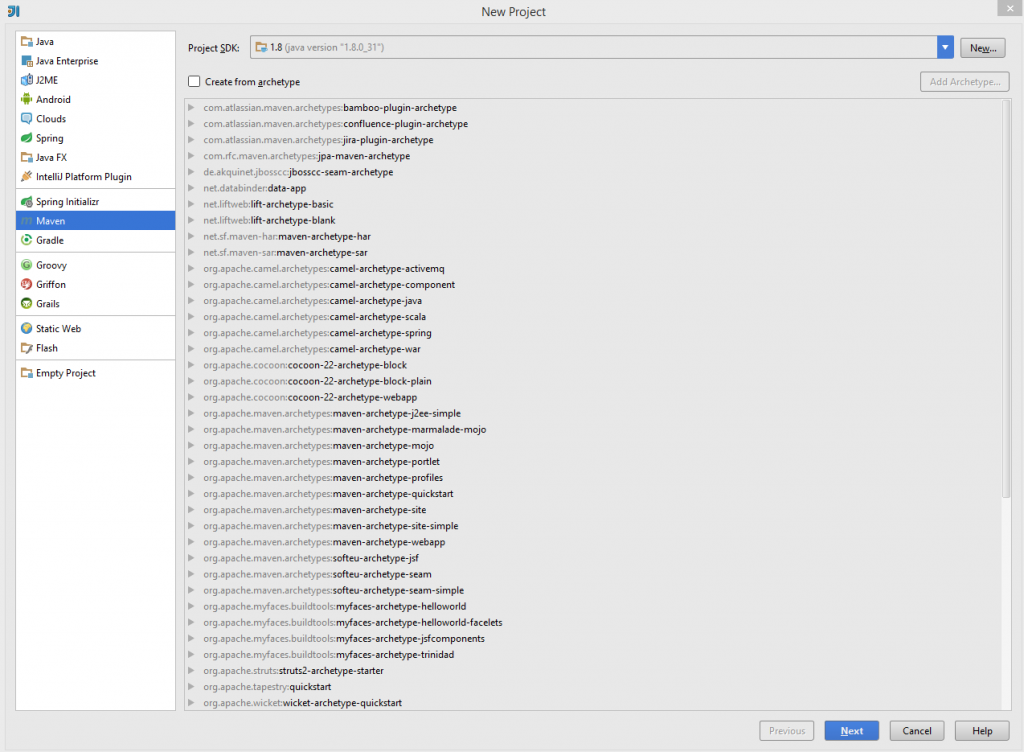Open the Project SDK dropdown arrow
Screen dimensions: 1024x752
(x=945, y=47)
